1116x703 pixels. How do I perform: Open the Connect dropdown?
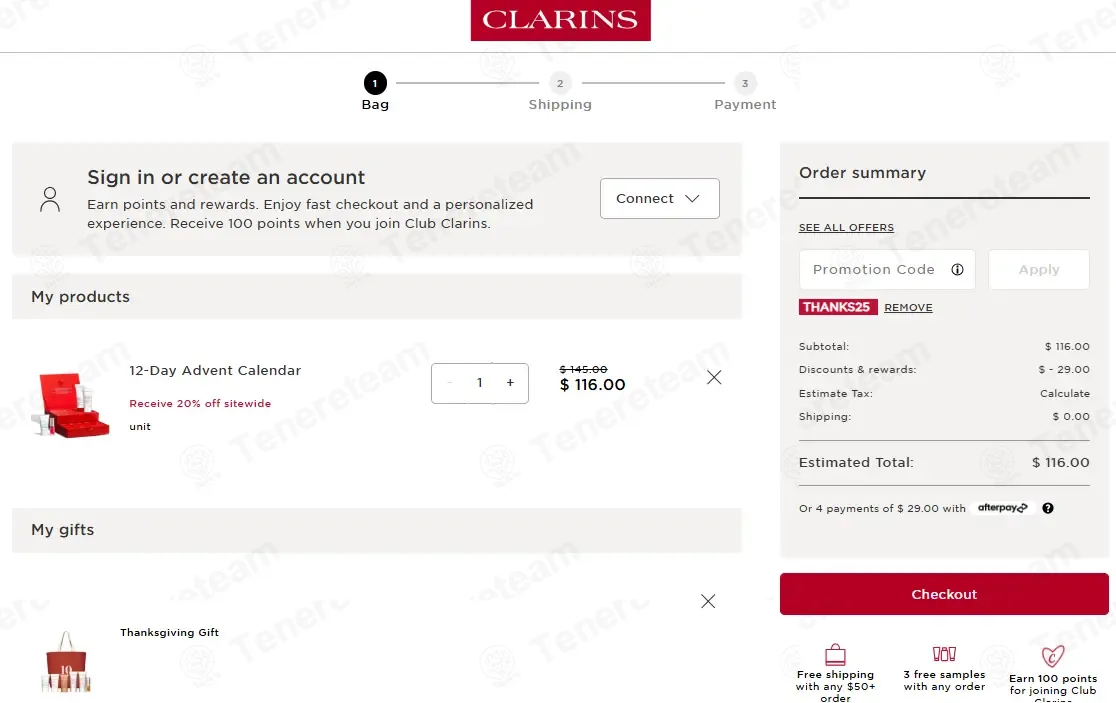[659, 198]
